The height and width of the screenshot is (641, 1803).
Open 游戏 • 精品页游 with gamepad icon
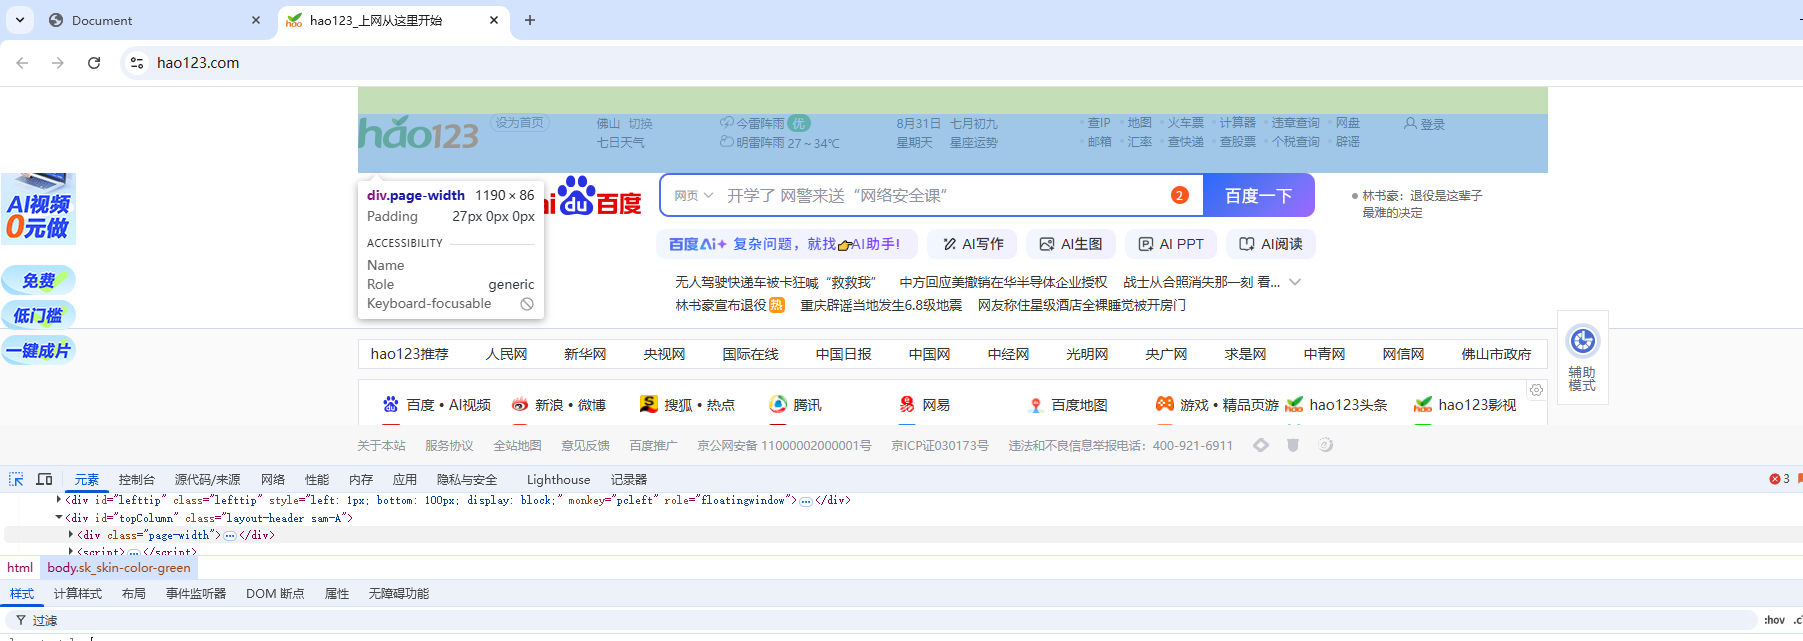pos(1217,405)
